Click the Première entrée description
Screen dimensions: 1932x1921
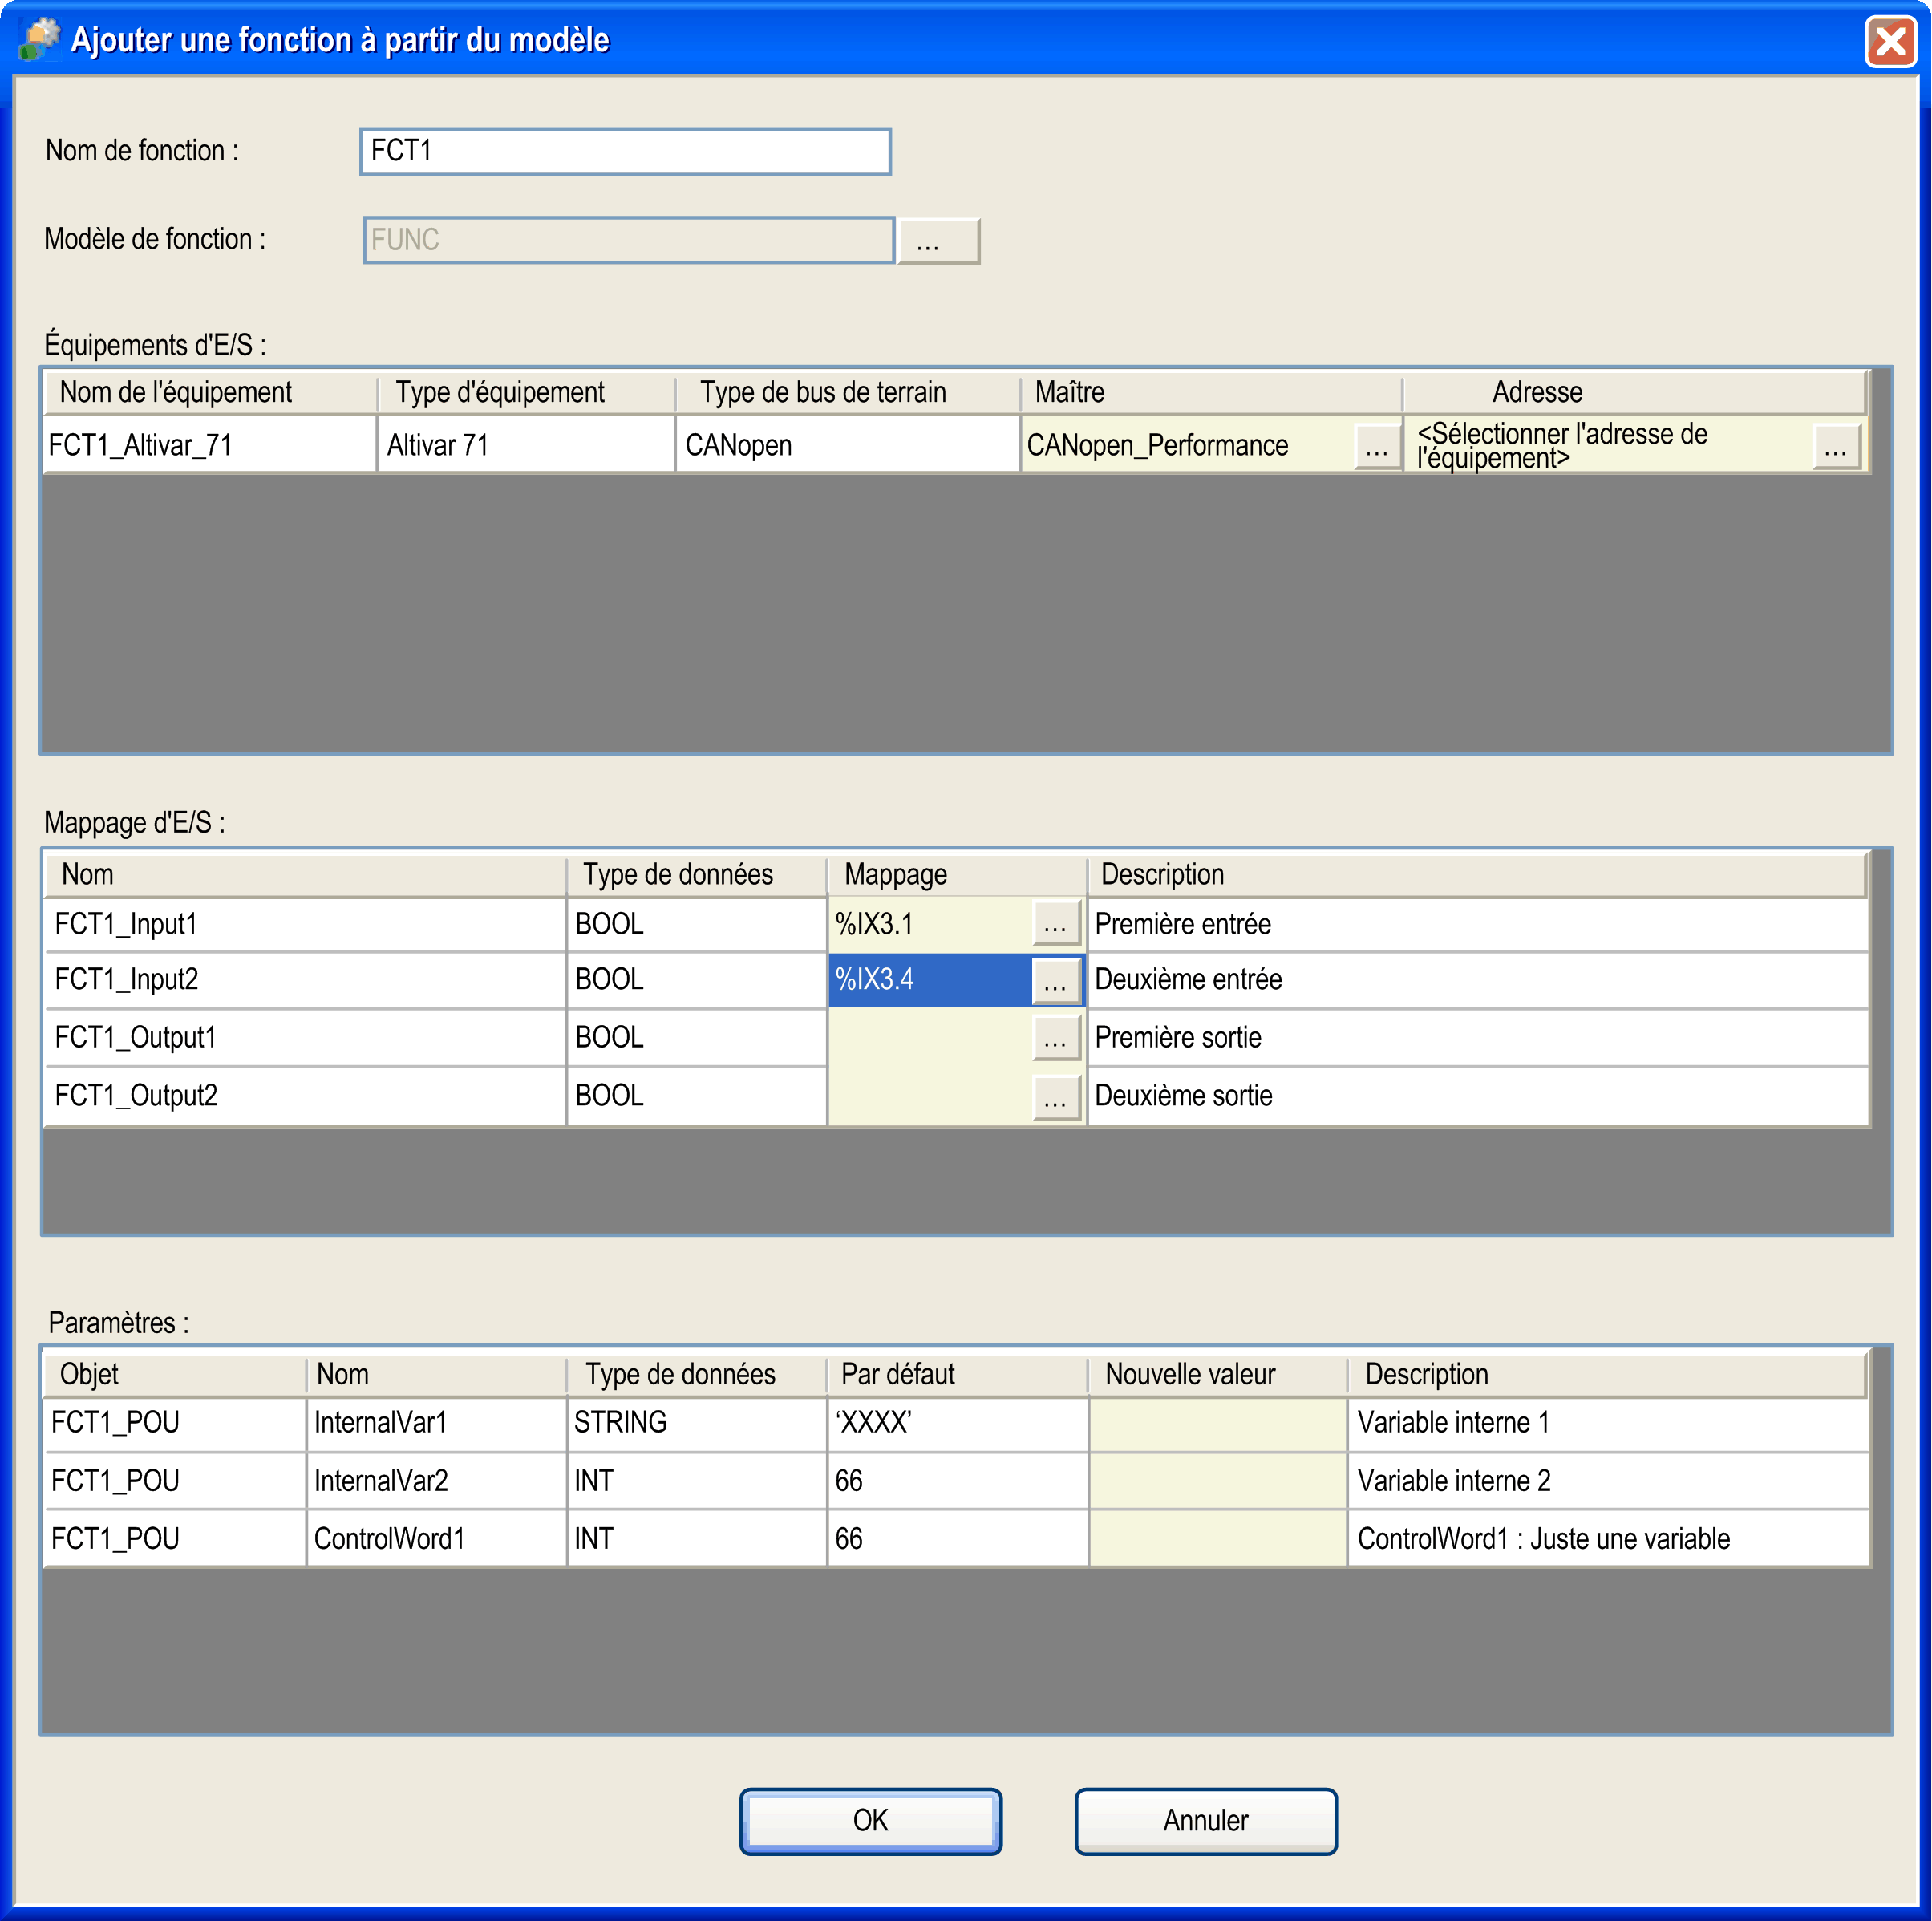1478,924
